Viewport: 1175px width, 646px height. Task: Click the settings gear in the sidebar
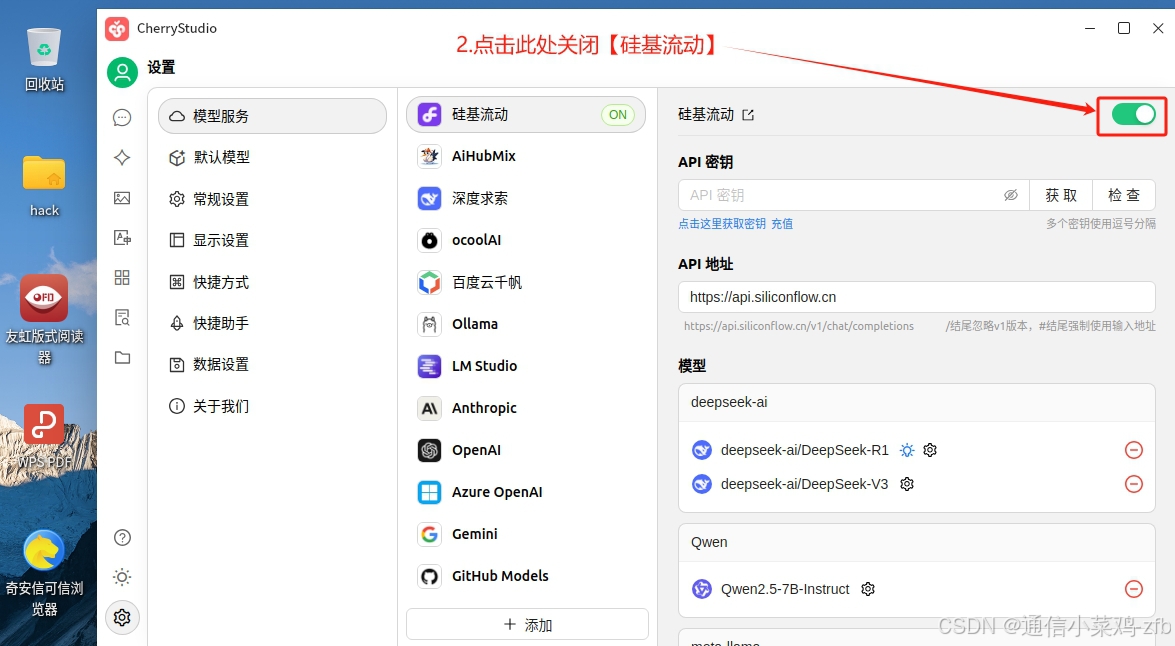pyautogui.click(x=122, y=617)
